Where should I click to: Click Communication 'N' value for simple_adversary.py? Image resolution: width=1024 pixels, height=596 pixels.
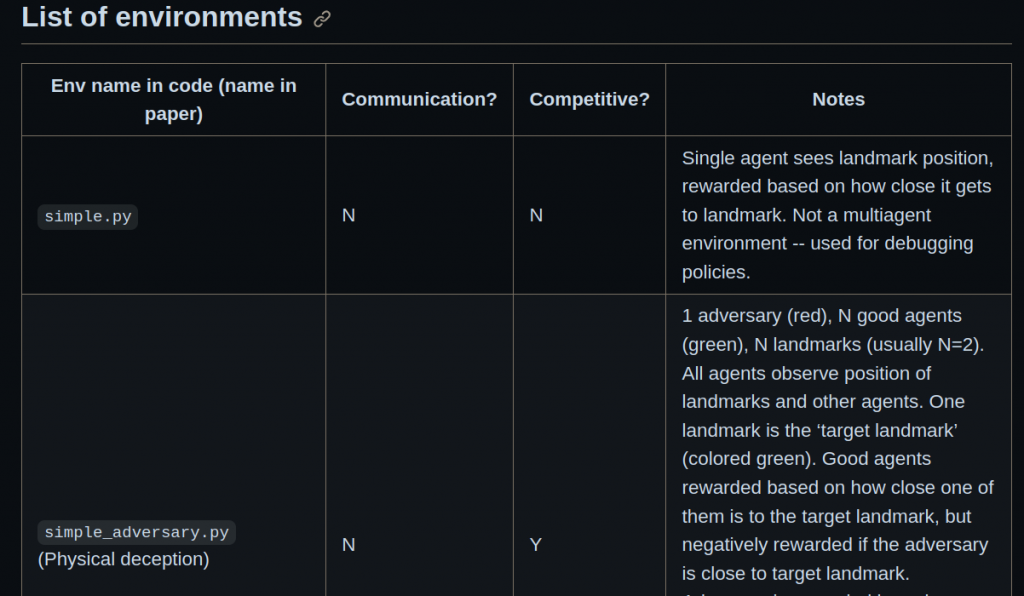pyautogui.click(x=349, y=544)
